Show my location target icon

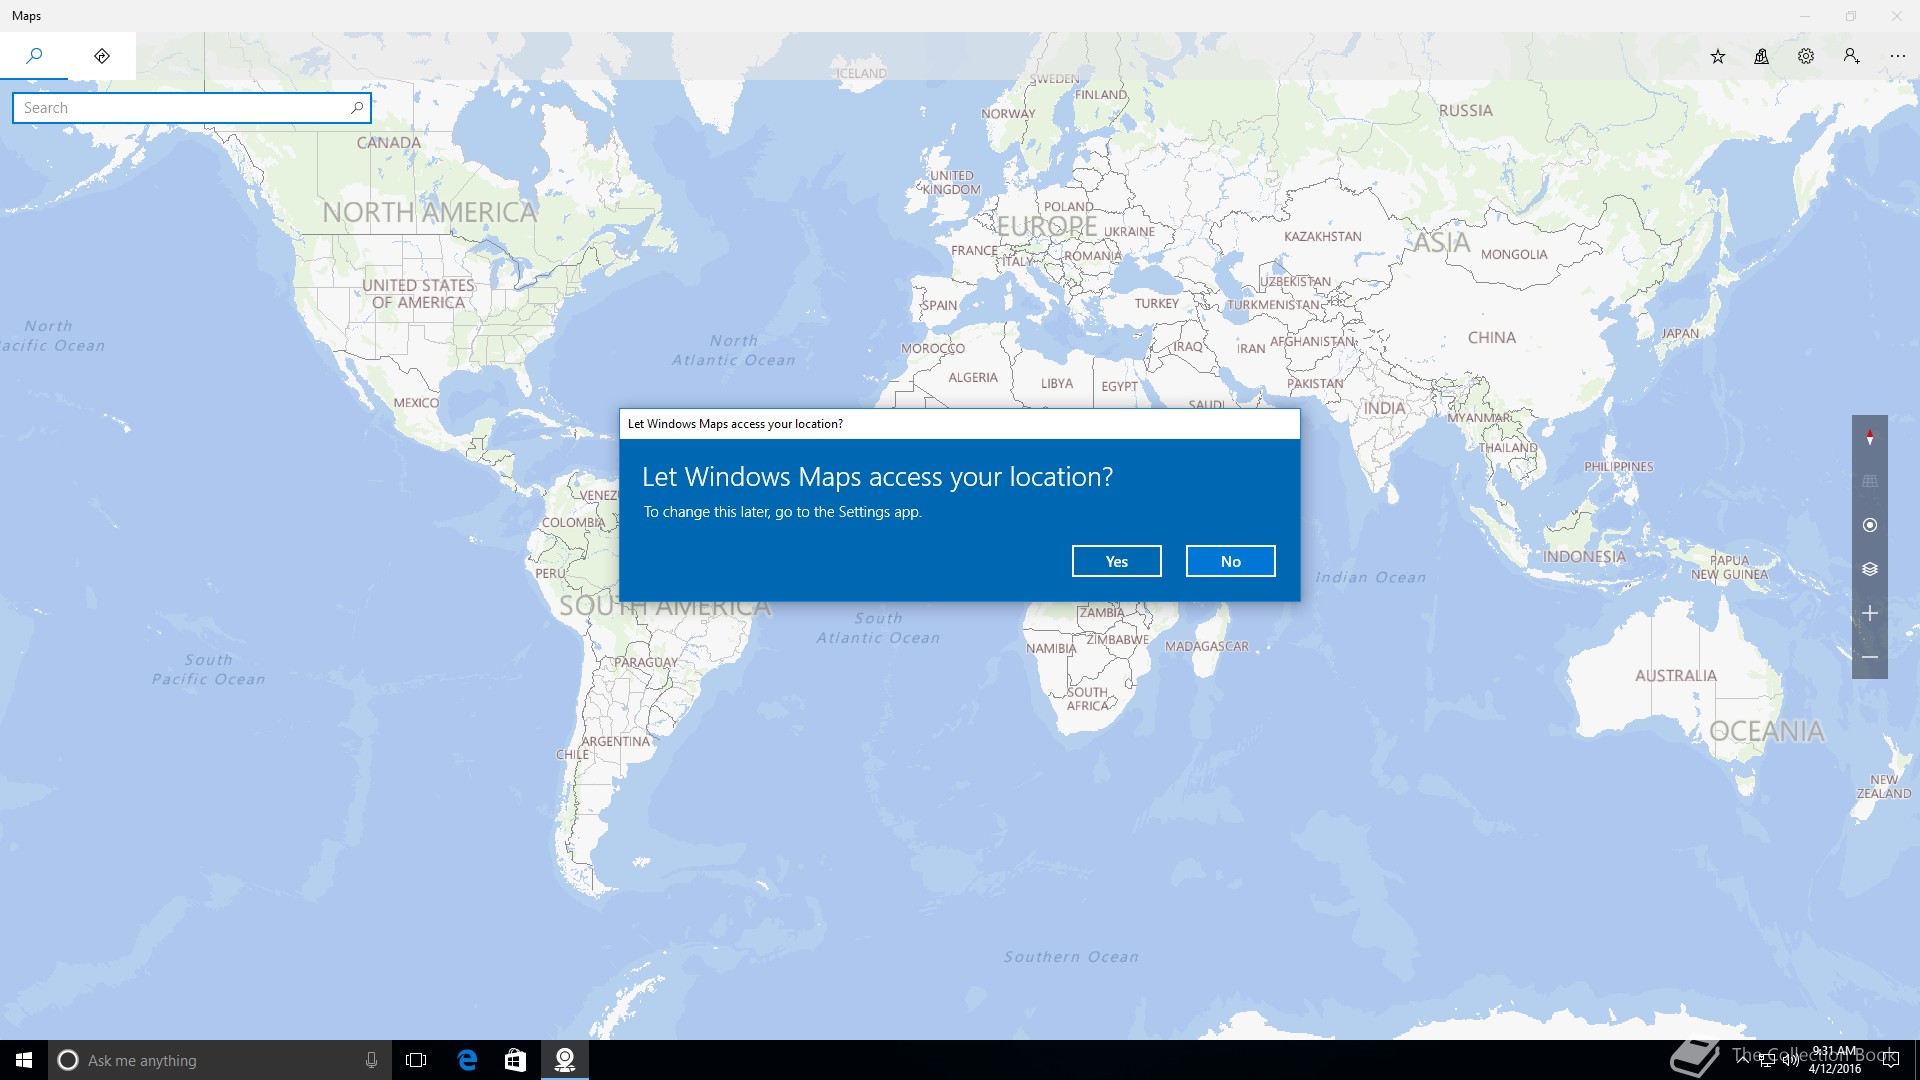click(1870, 525)
